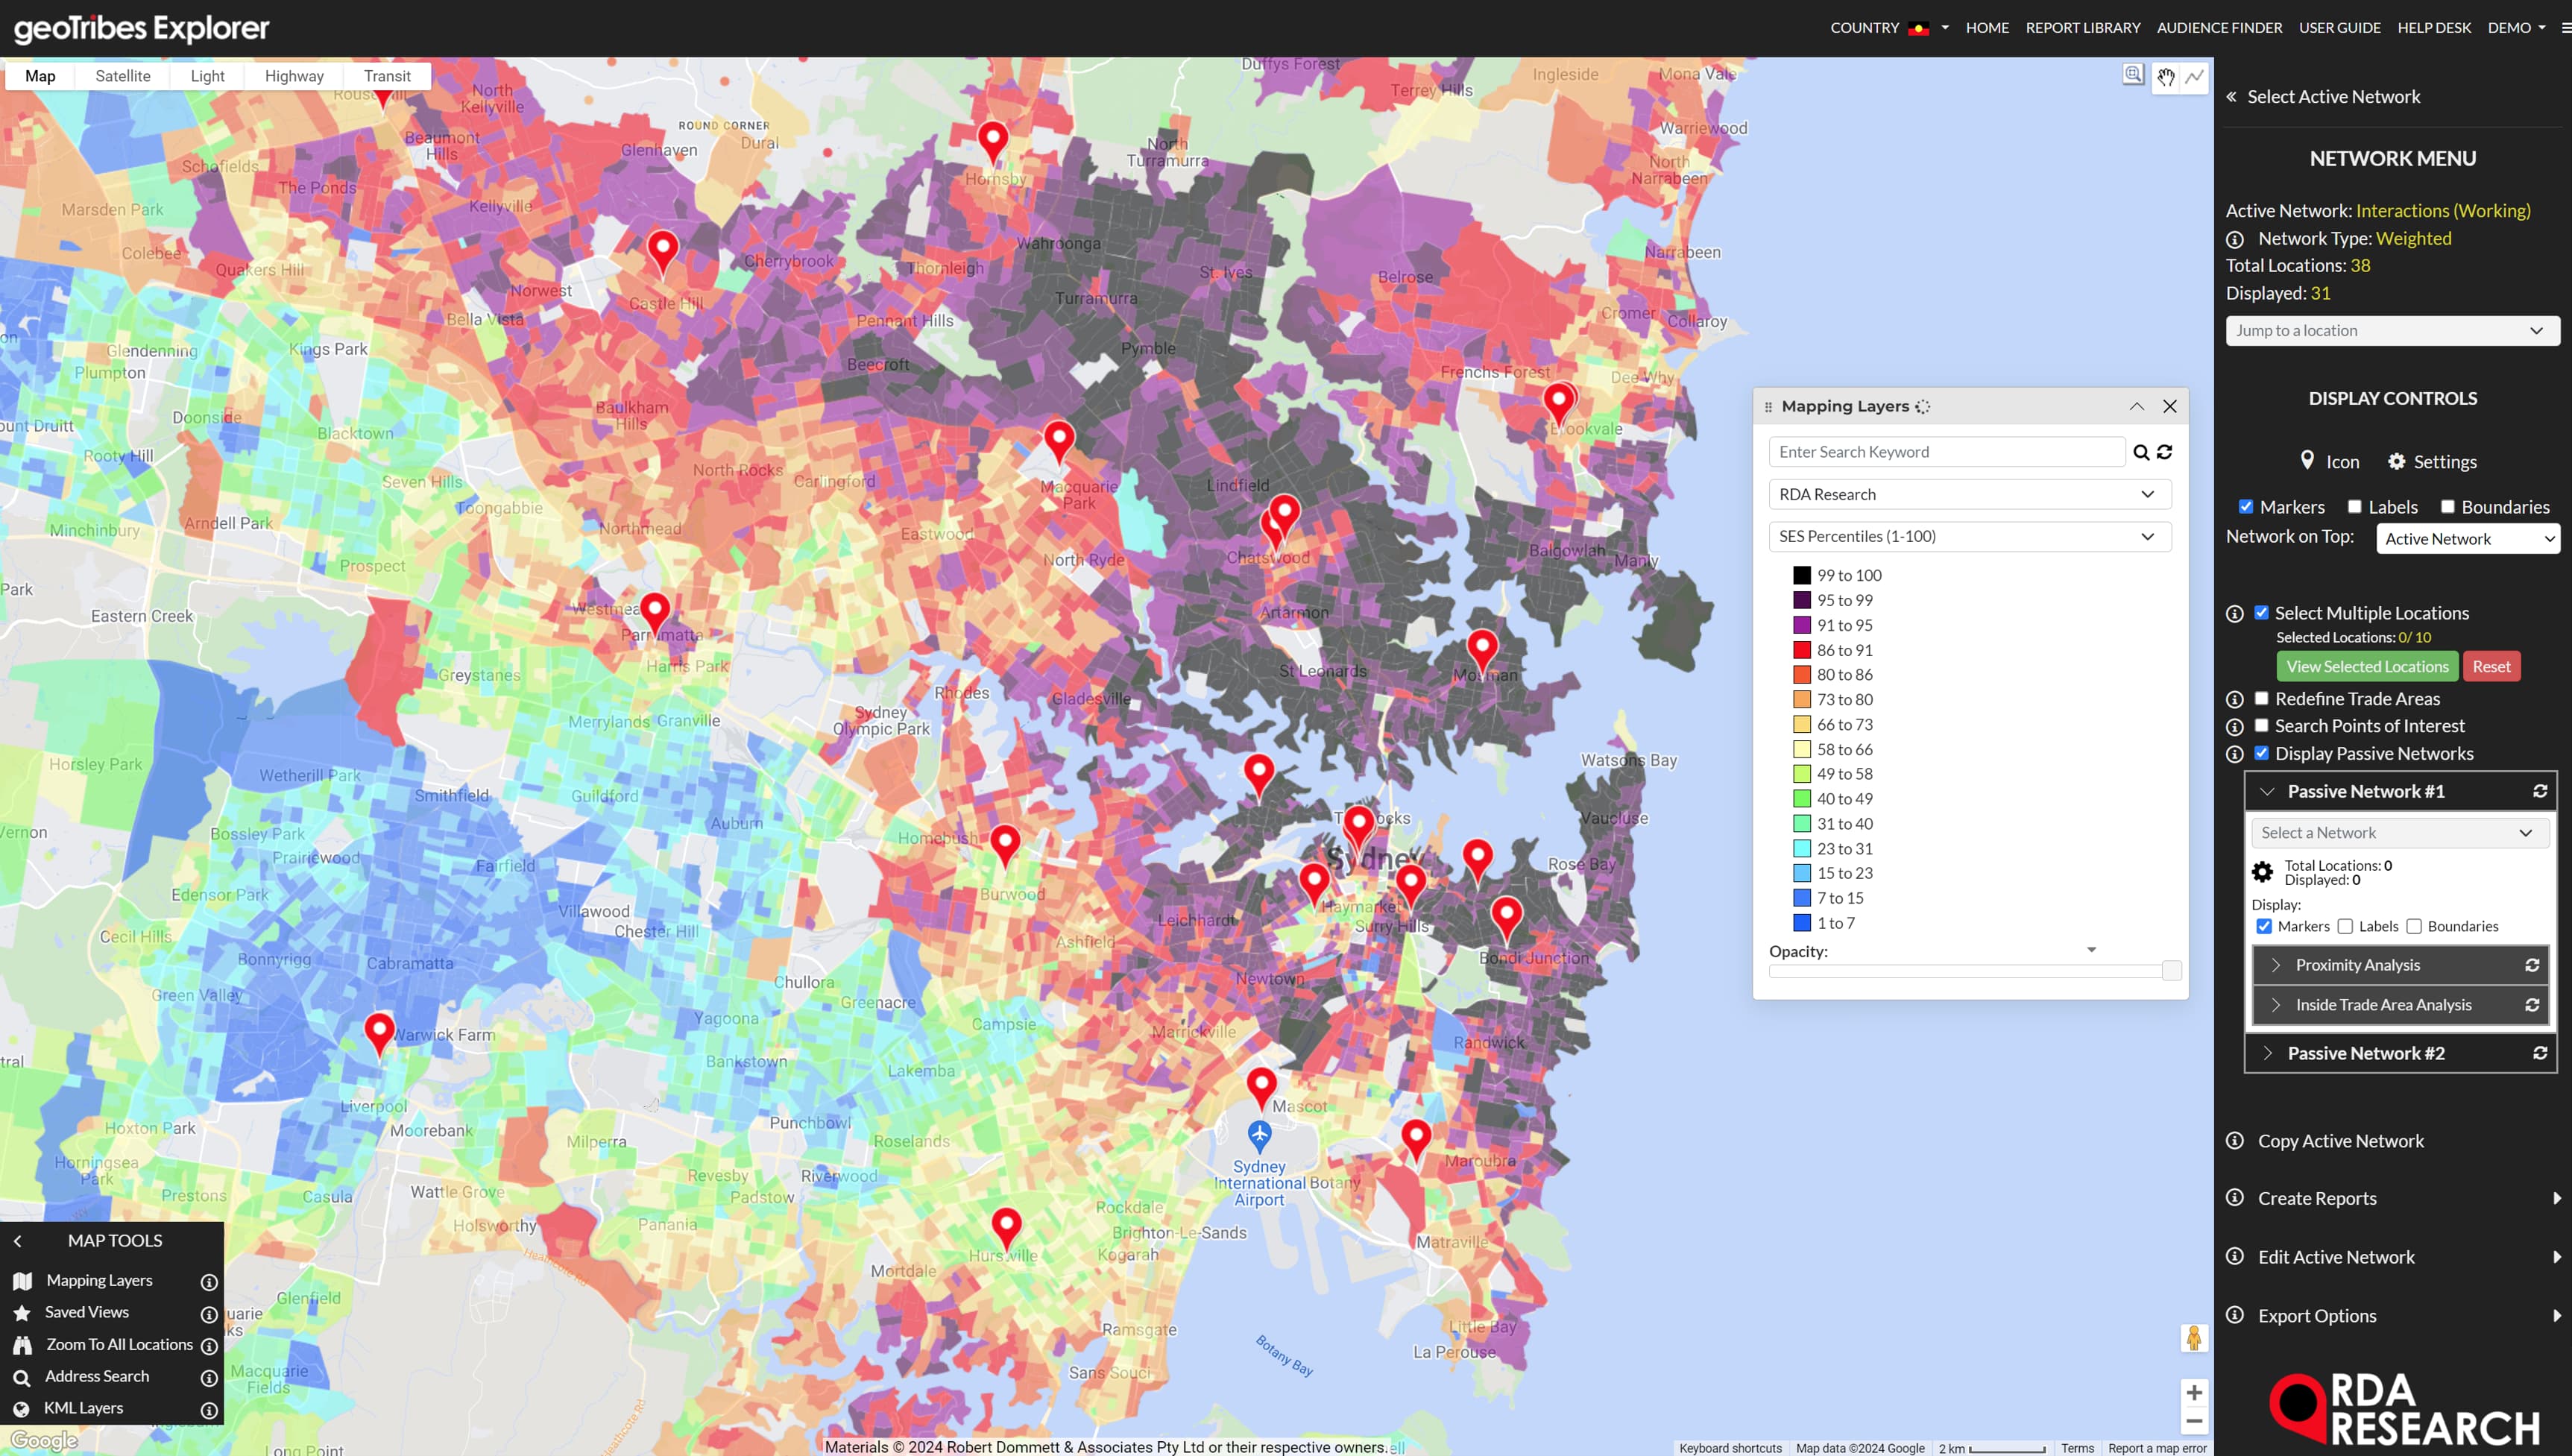The width and height of the screenshot is (2572, 1456).
Task: Toggle Passive Network Markers checkbox
Action: point(2264,926)
